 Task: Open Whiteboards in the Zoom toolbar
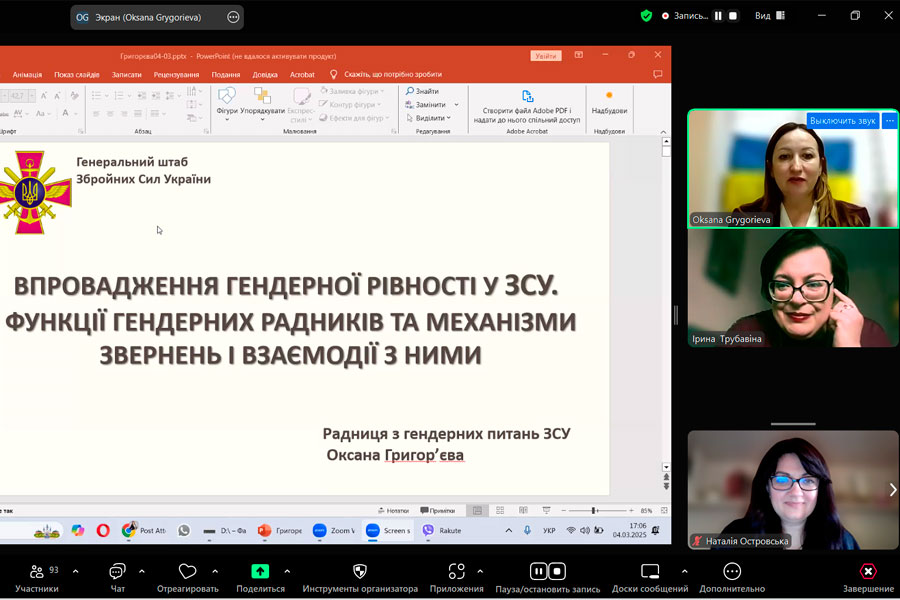point(650,573)
